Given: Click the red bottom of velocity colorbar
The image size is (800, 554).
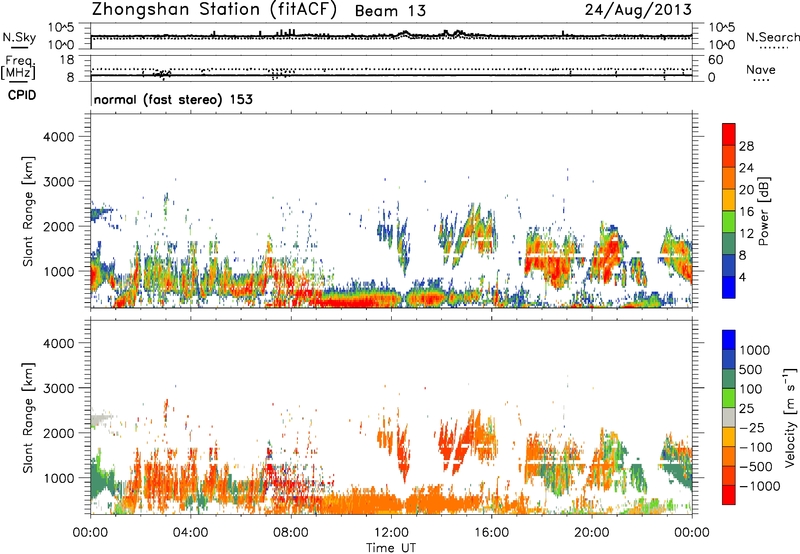Looking at the screenshot, I should point(729,495).
